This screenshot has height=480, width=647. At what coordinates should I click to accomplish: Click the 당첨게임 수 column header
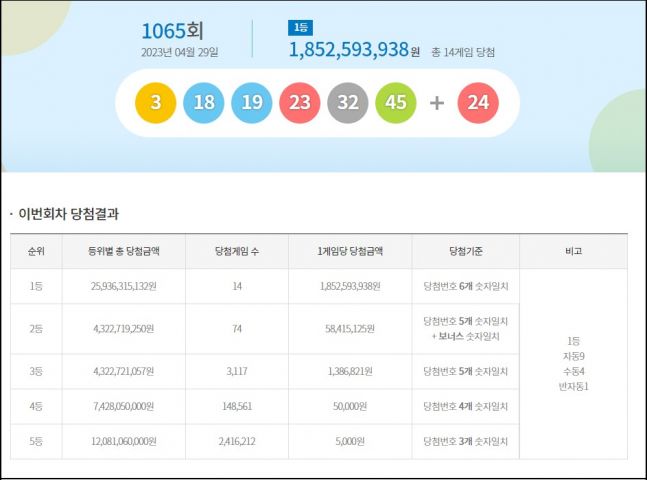pyautogui.click(x=238, y=251)
